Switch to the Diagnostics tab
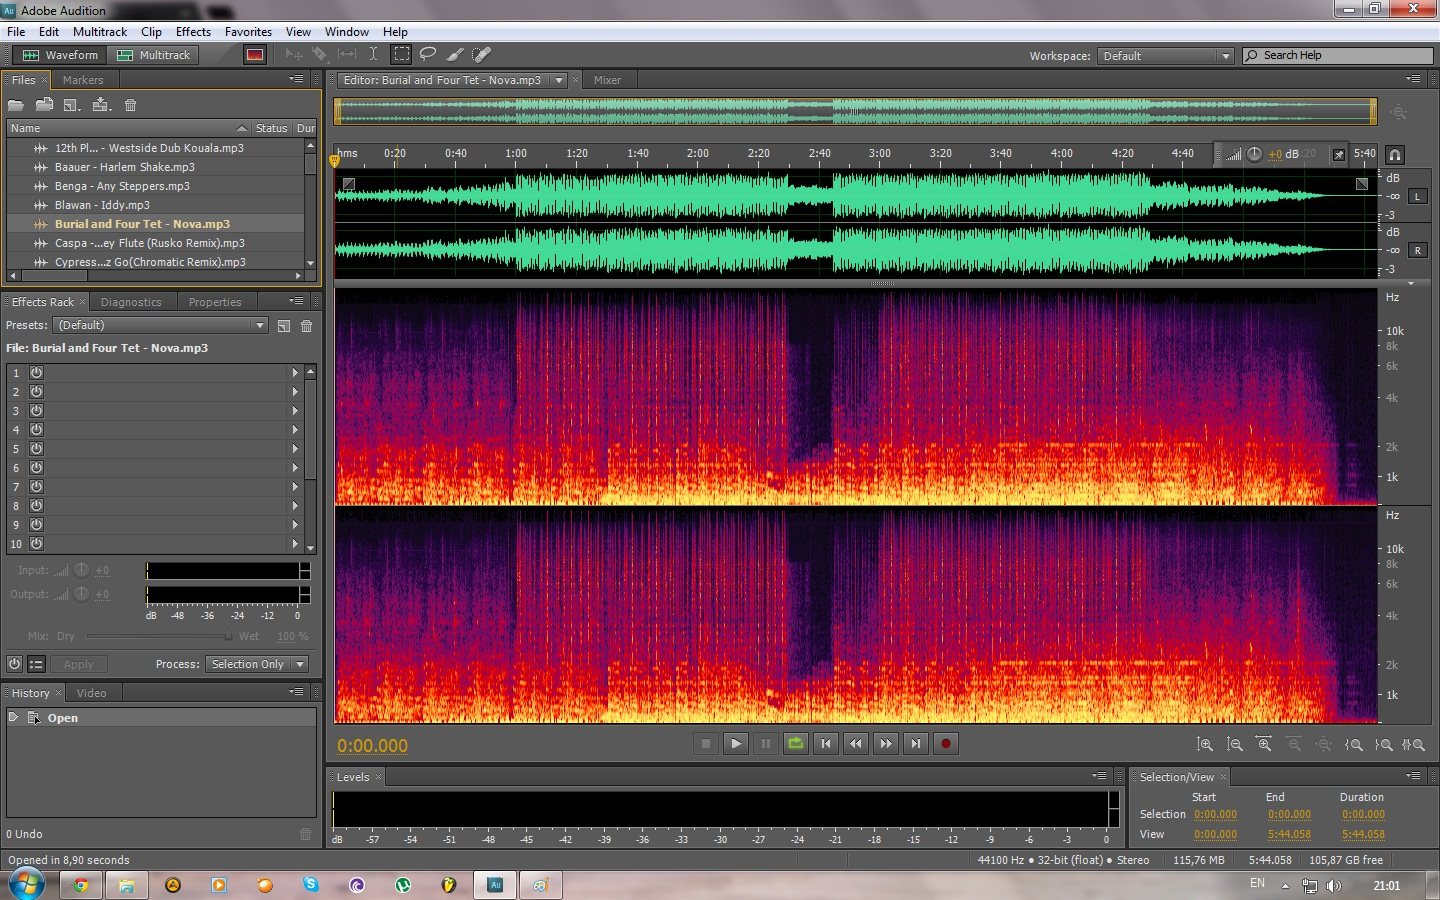The image size is (1440, 900). (131, 302)
